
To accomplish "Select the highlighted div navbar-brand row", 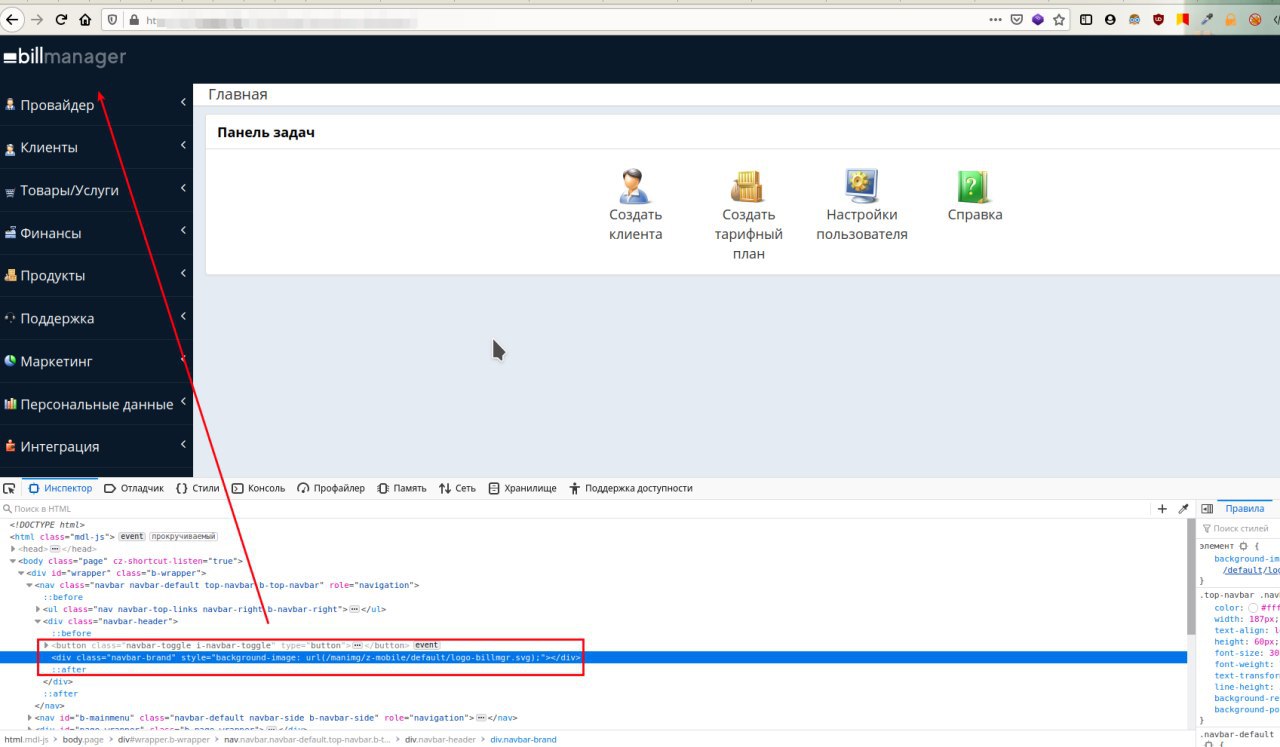I will tap(593, 657).
